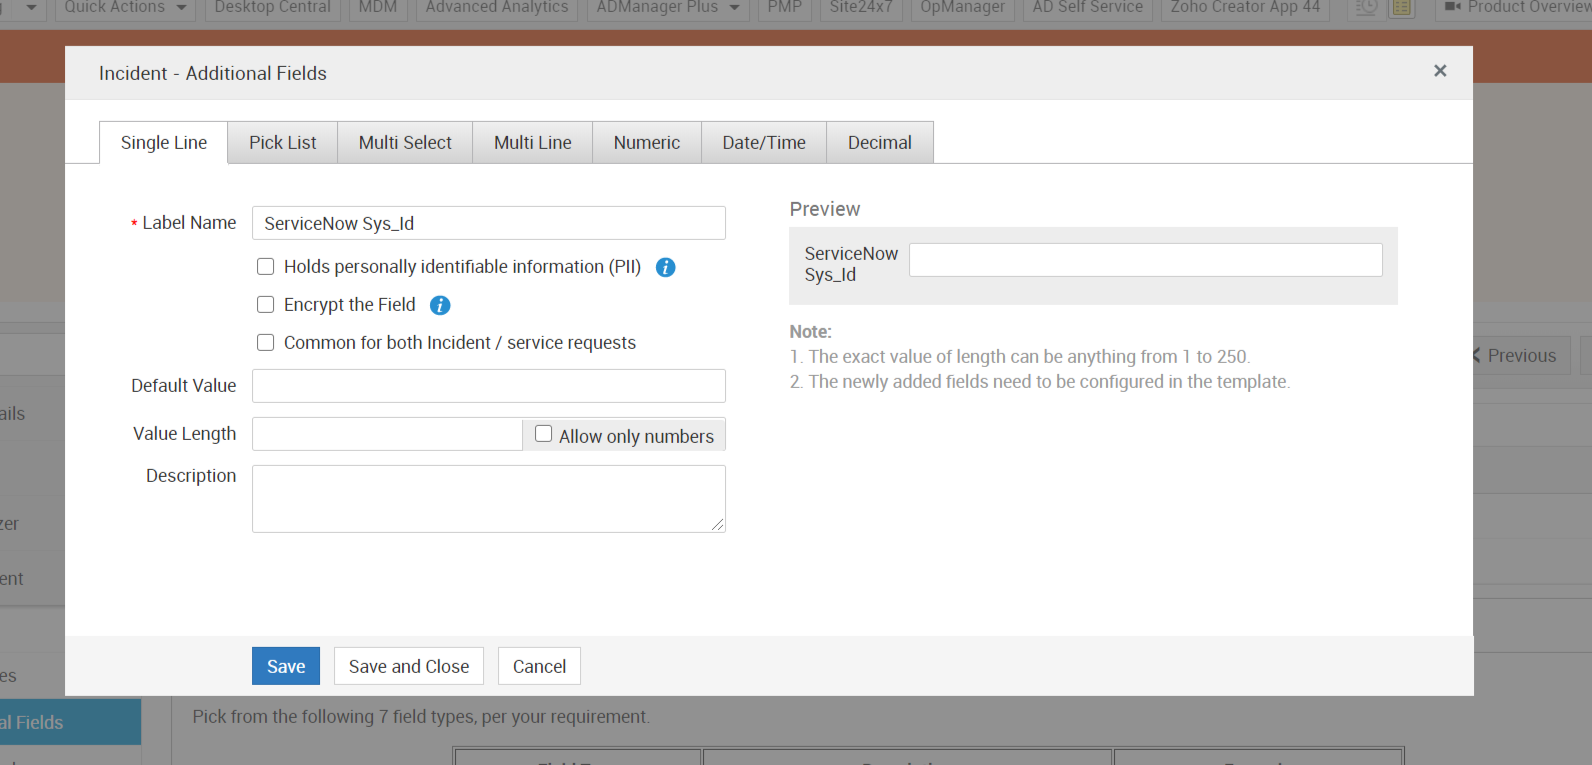Screen dimensions: 1592x765
Task: Open OpManager in the top bar
Action: pyautogui.click(x=963, y=8)
